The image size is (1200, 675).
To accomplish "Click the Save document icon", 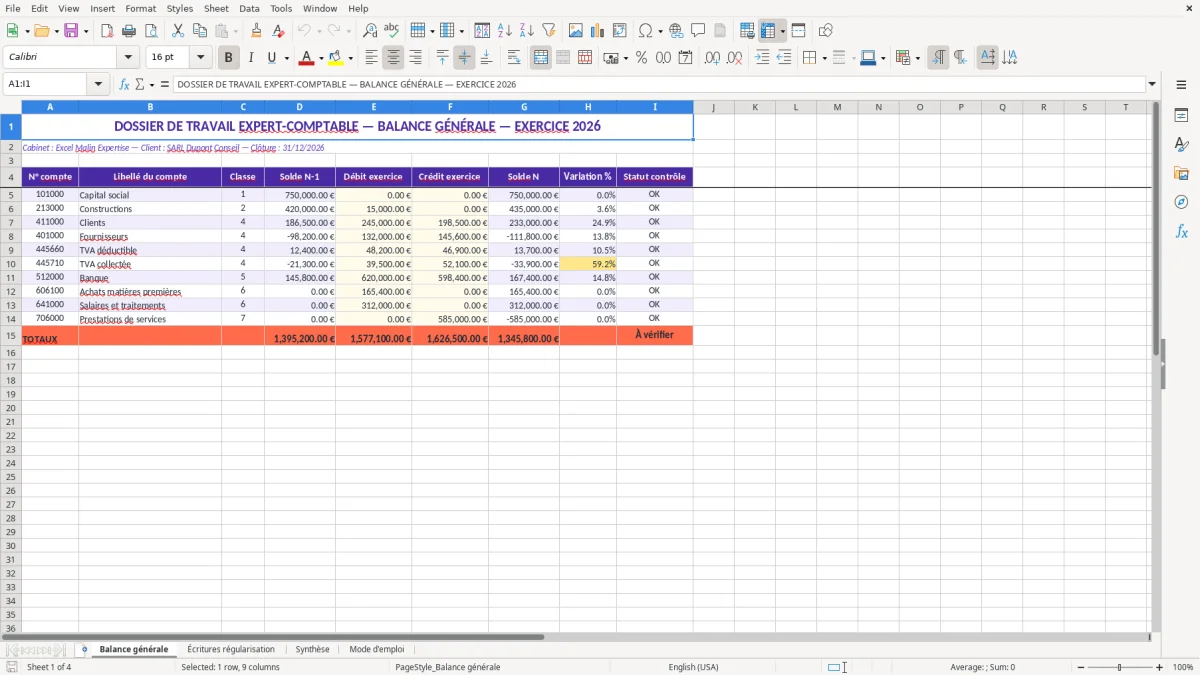I will pyautogui.click(x=71, y=31).
